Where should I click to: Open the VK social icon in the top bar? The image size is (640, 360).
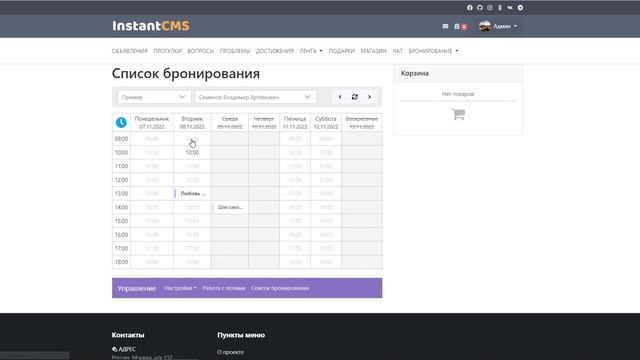pyautogui.click(x=510, y=7)
